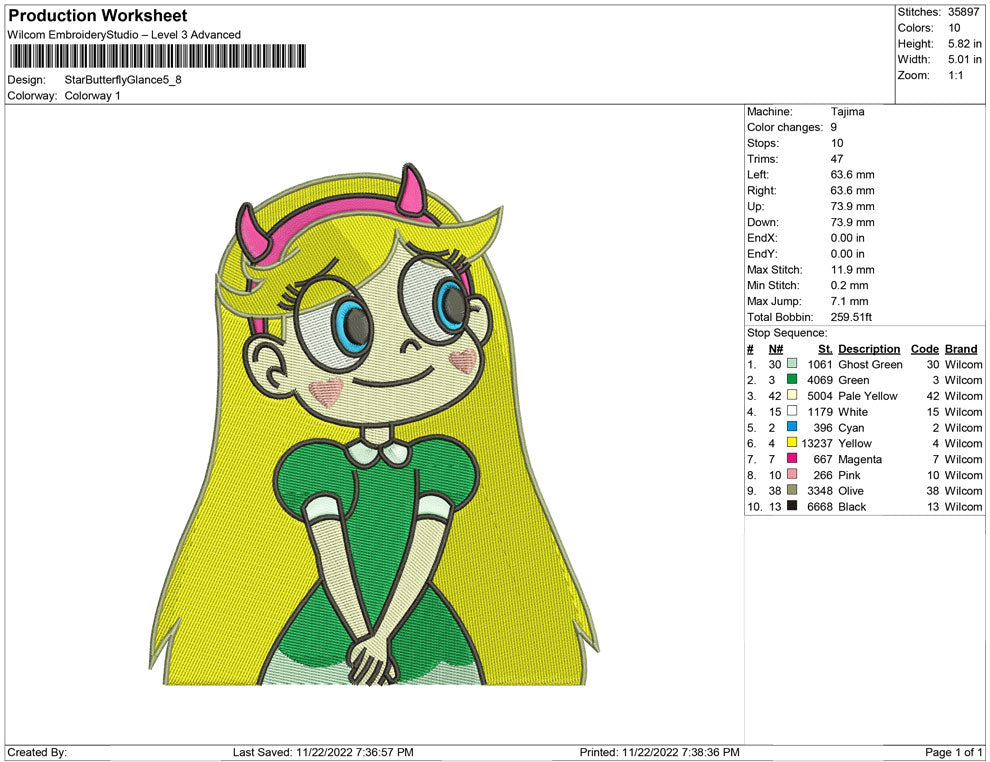Click the Left value 63.6 mm
The height and width of the screenshot is (762, 990).
coord(852,175)
